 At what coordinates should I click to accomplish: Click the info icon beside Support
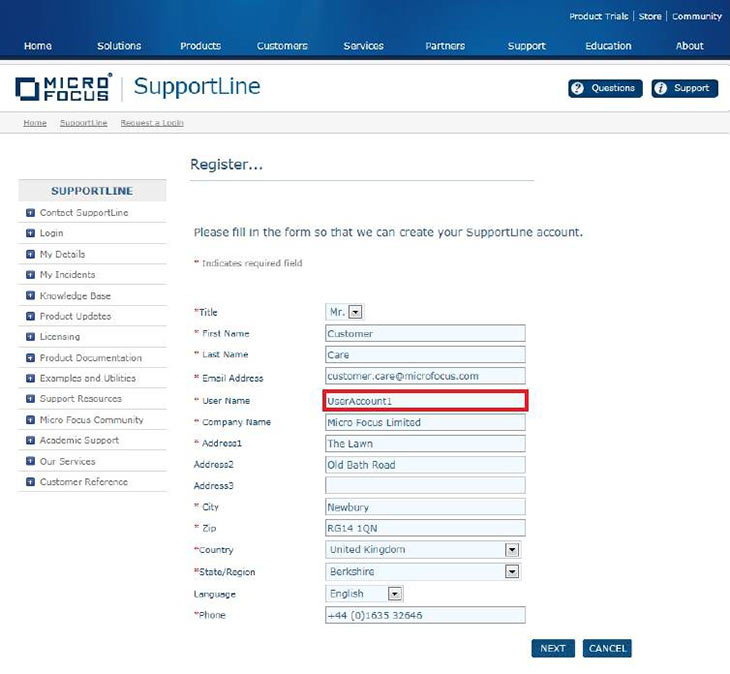[660, 88]
